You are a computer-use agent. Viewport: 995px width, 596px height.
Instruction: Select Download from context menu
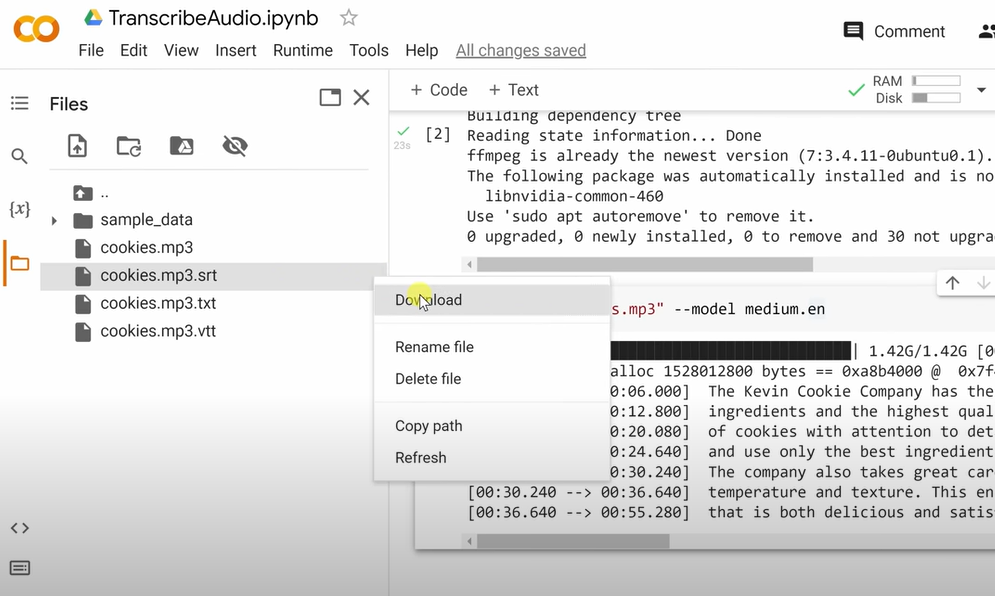(428, 300)
